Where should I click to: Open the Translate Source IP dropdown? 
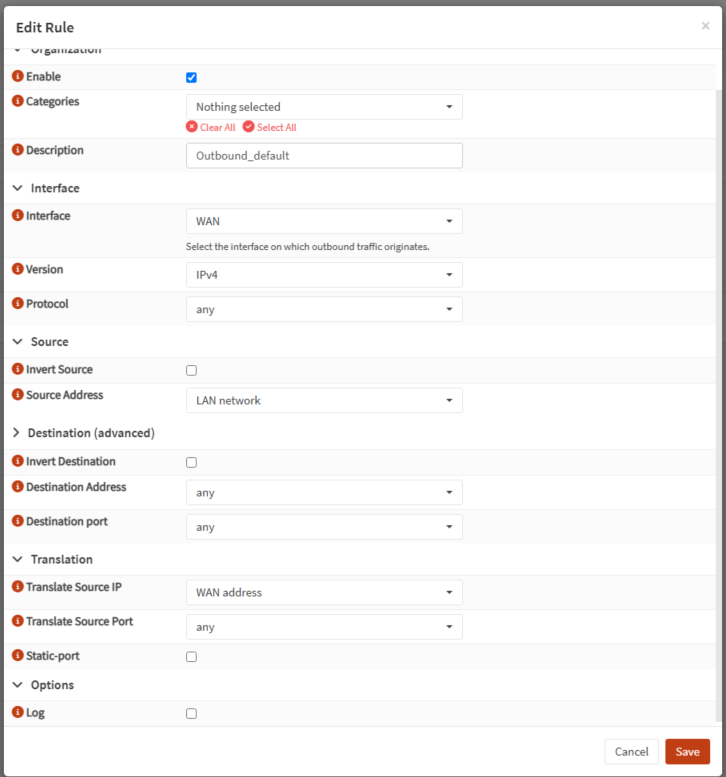pyautogui.click(x=324, y=592)
